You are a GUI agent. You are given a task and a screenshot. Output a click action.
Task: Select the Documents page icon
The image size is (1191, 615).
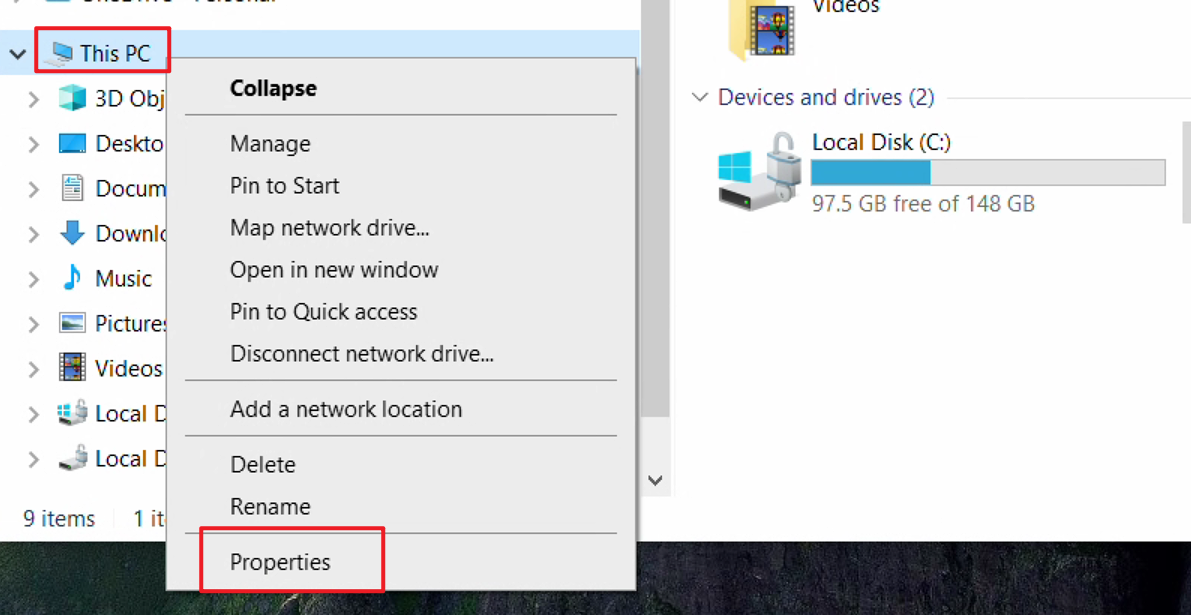pyautogui.click(x=72, y=188)
